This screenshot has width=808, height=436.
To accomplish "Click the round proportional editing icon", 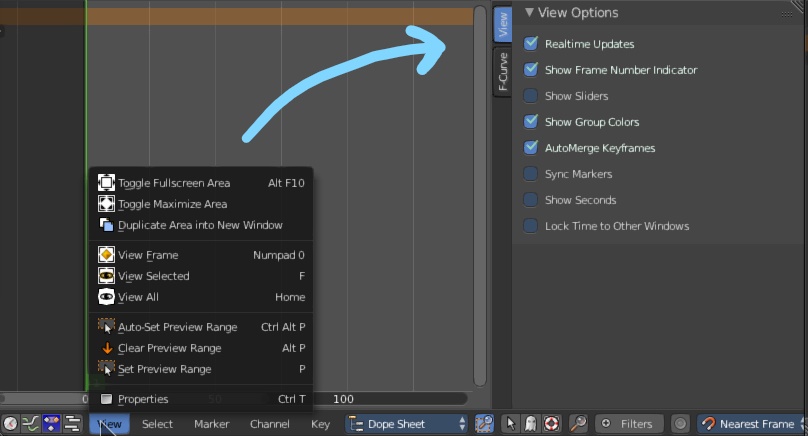I will (x=680, y=424).
